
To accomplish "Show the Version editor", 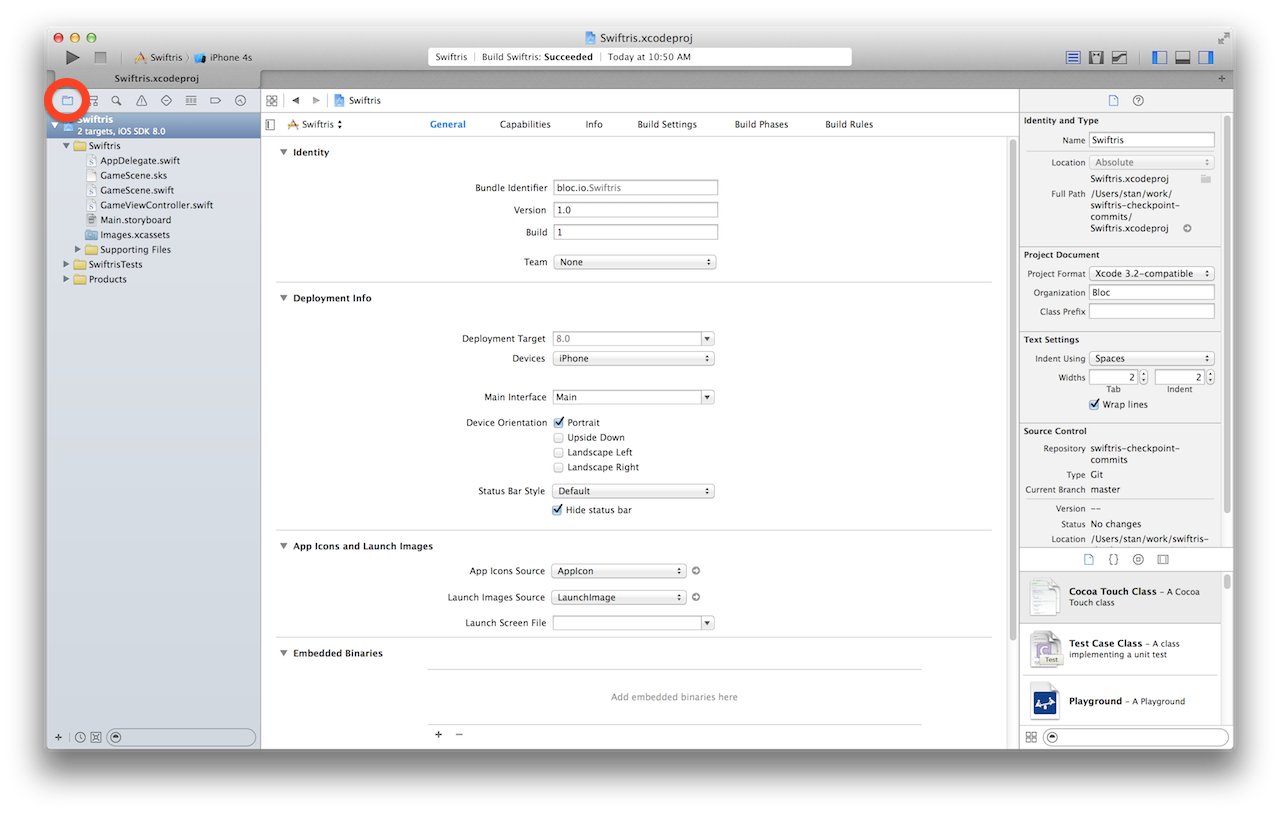I will (x=1120, y=58).
